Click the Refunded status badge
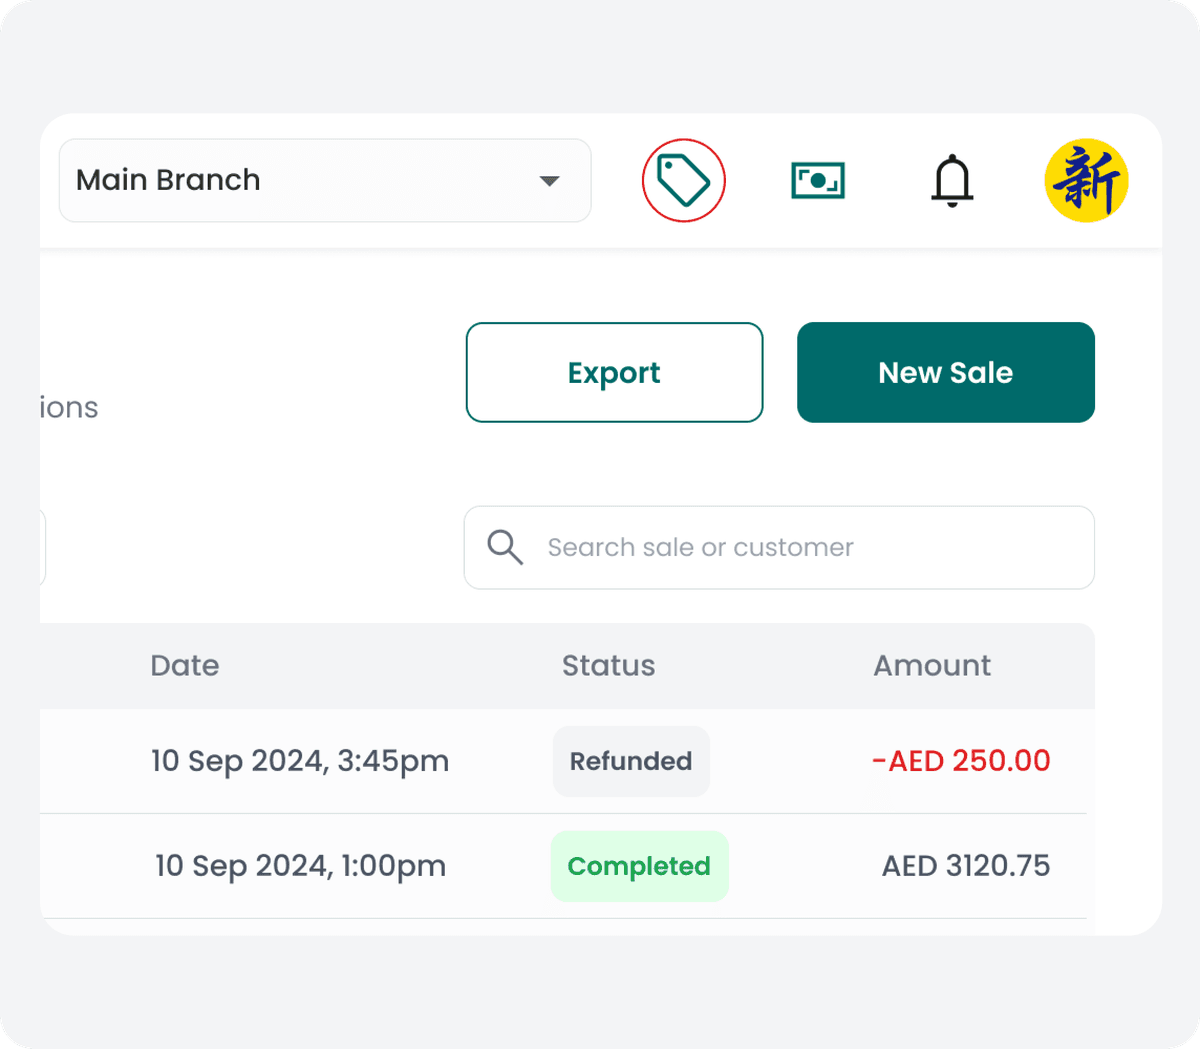This screenshot has height=1049, width=1200. tap(631, 761)
